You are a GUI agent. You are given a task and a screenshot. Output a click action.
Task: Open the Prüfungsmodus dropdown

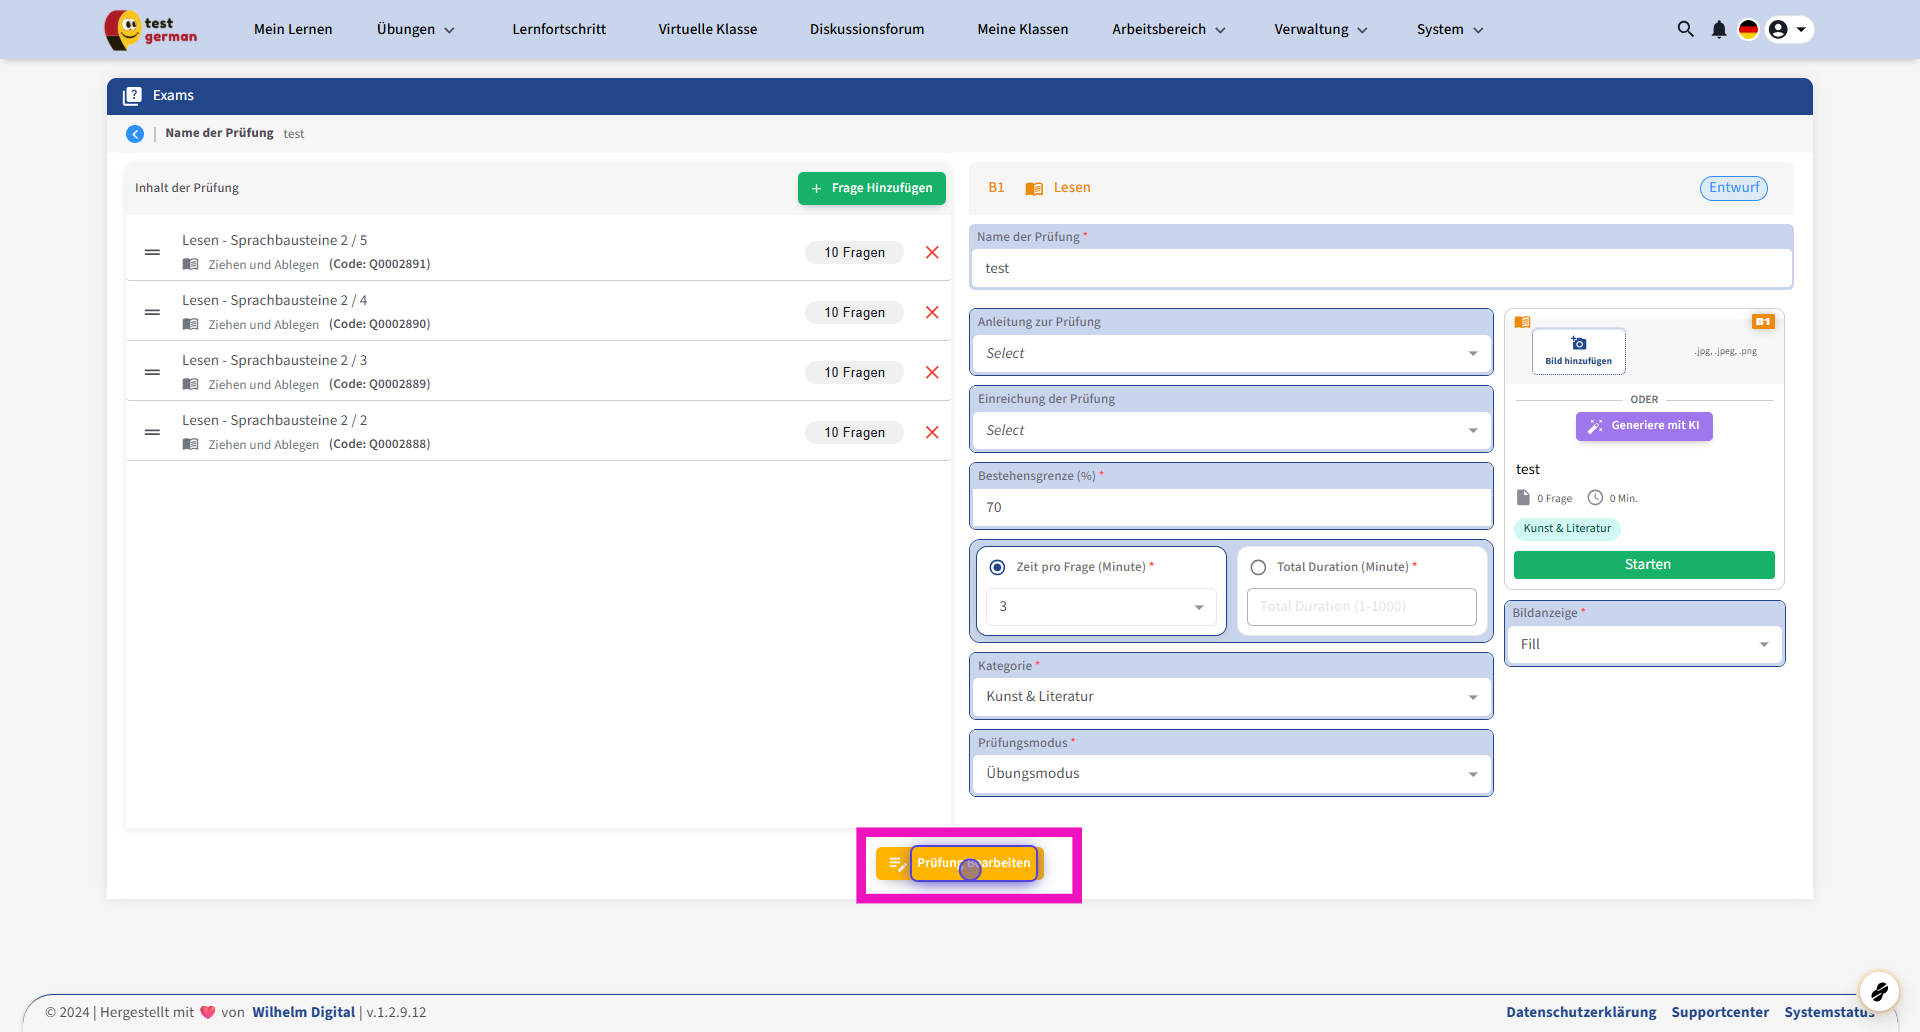coord(1230,774)
